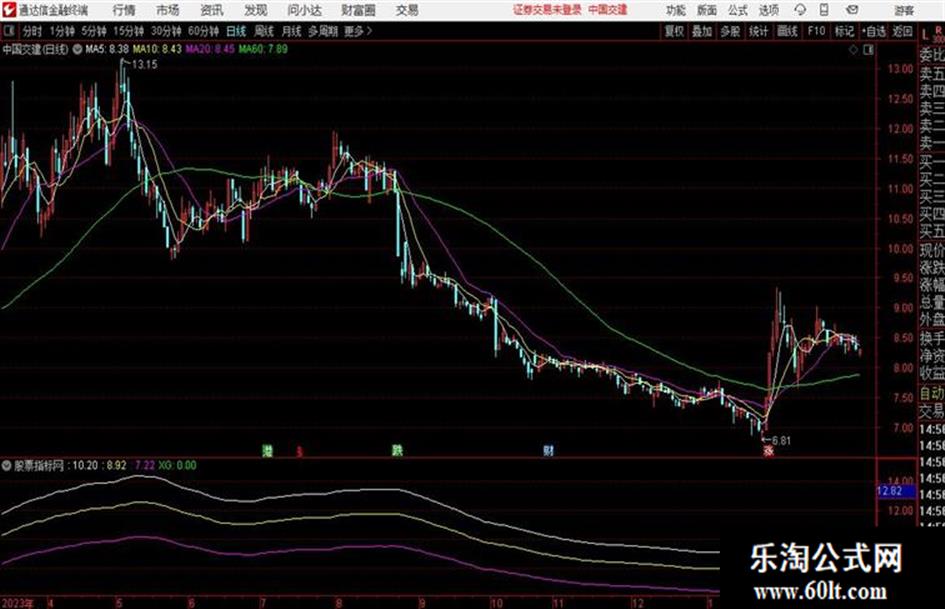Switch to the 分时 period tab

pos(32,31)
